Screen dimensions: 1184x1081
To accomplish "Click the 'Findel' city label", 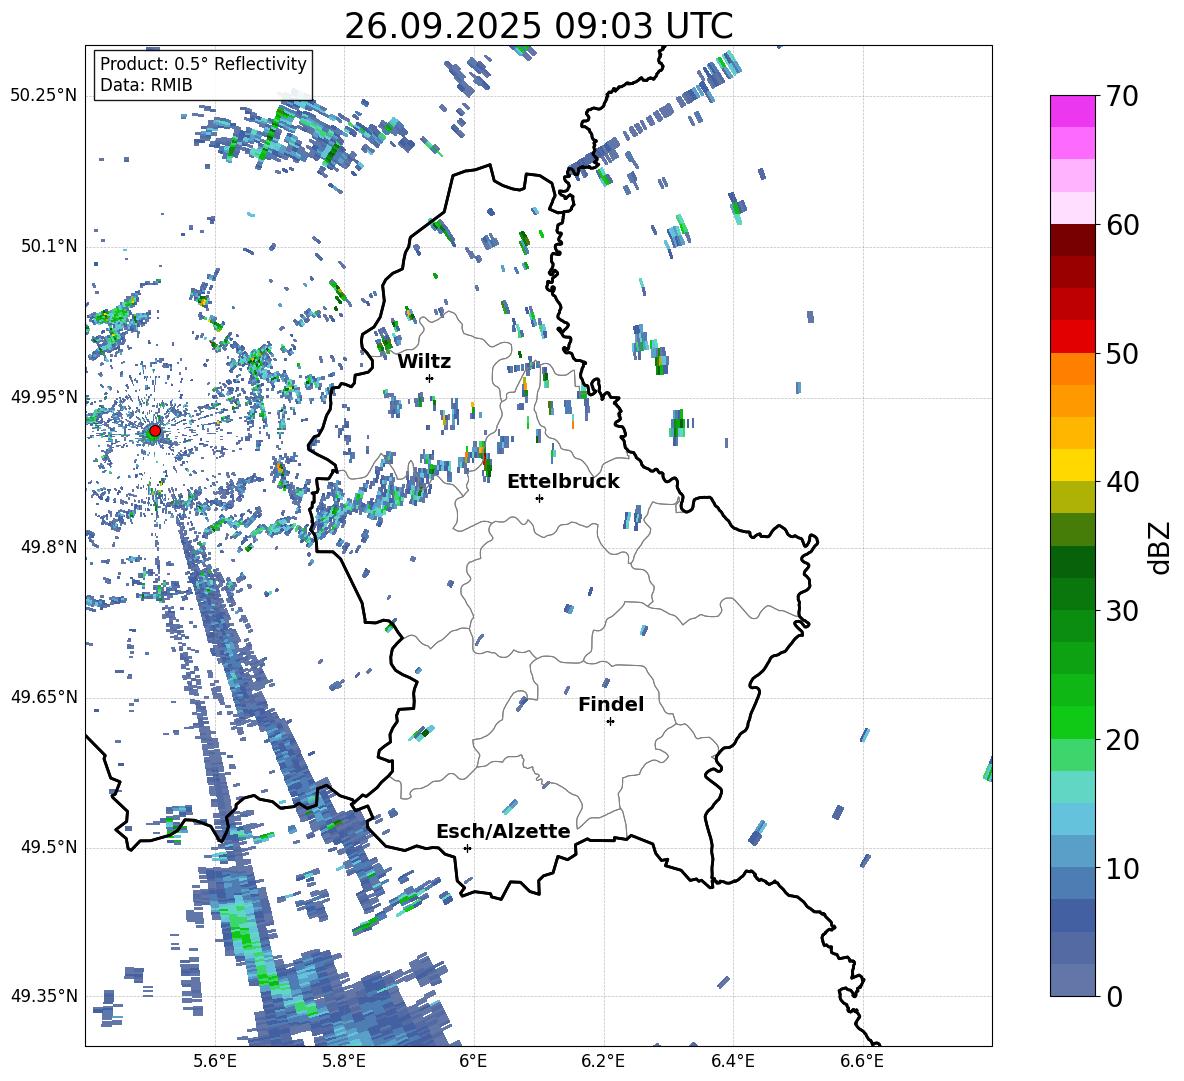I will (x=611, y=704).
